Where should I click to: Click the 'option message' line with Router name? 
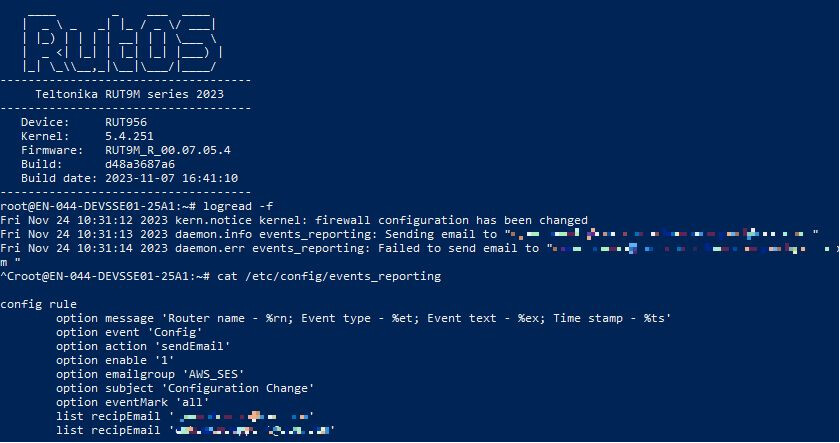point(363,318)
